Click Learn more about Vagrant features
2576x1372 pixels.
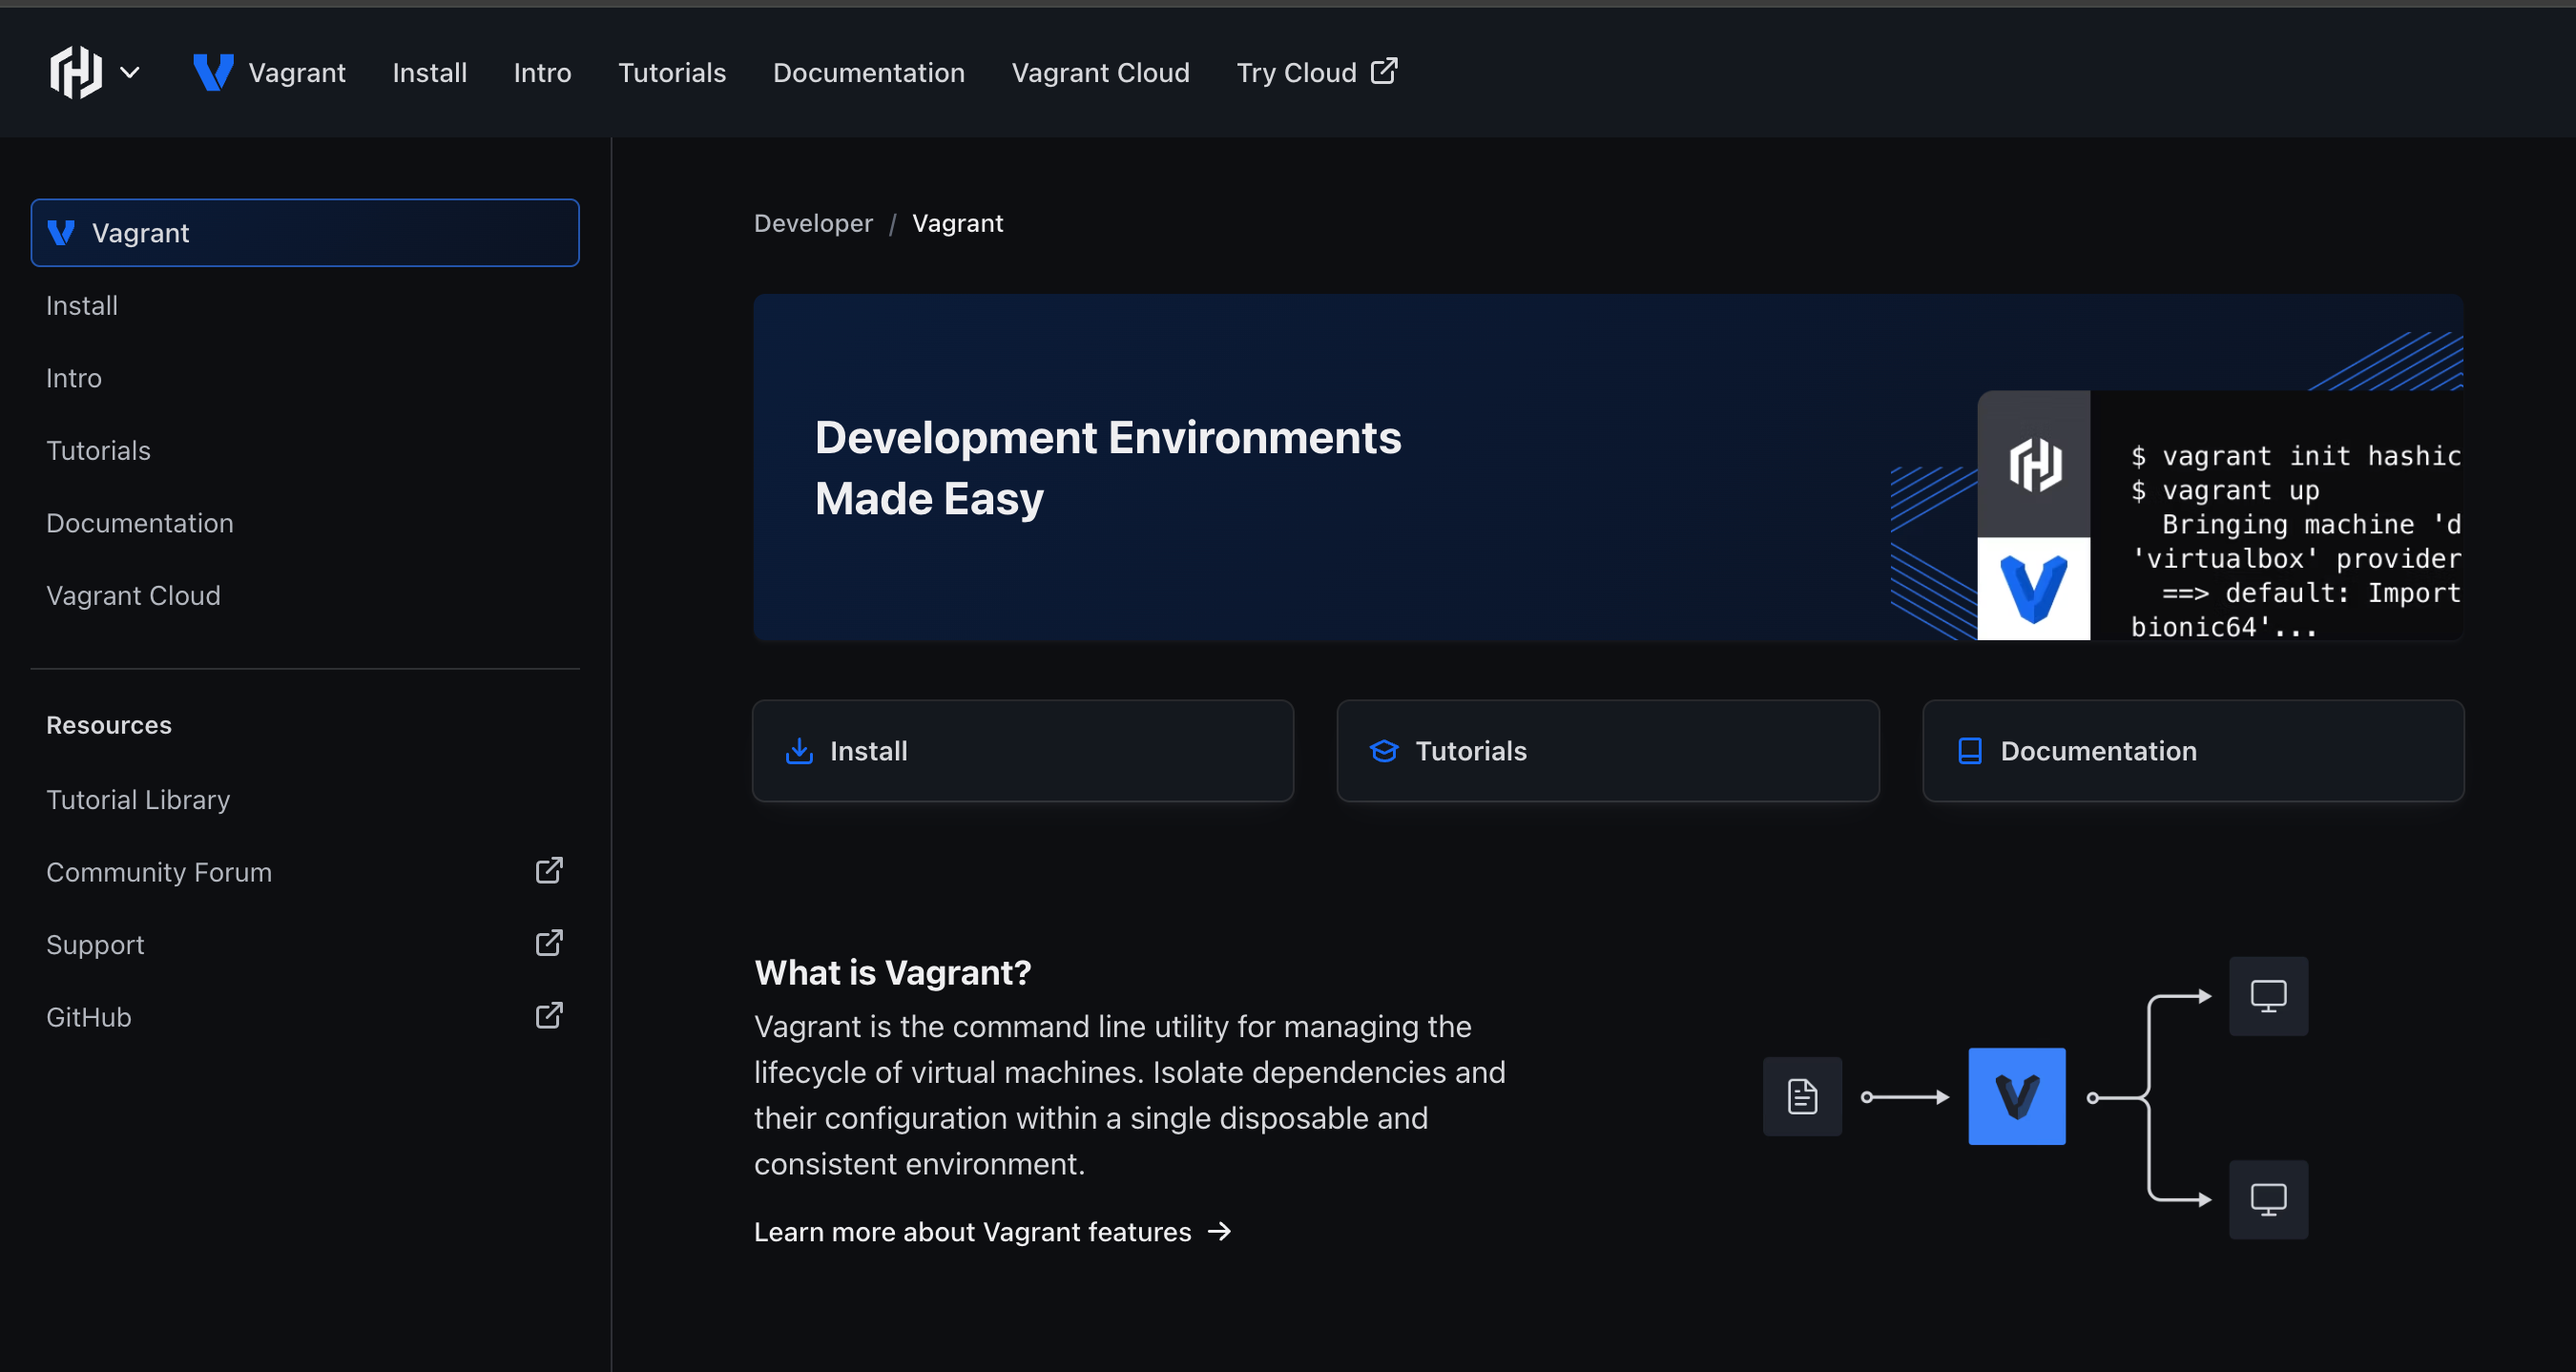tap(971, 1231)
